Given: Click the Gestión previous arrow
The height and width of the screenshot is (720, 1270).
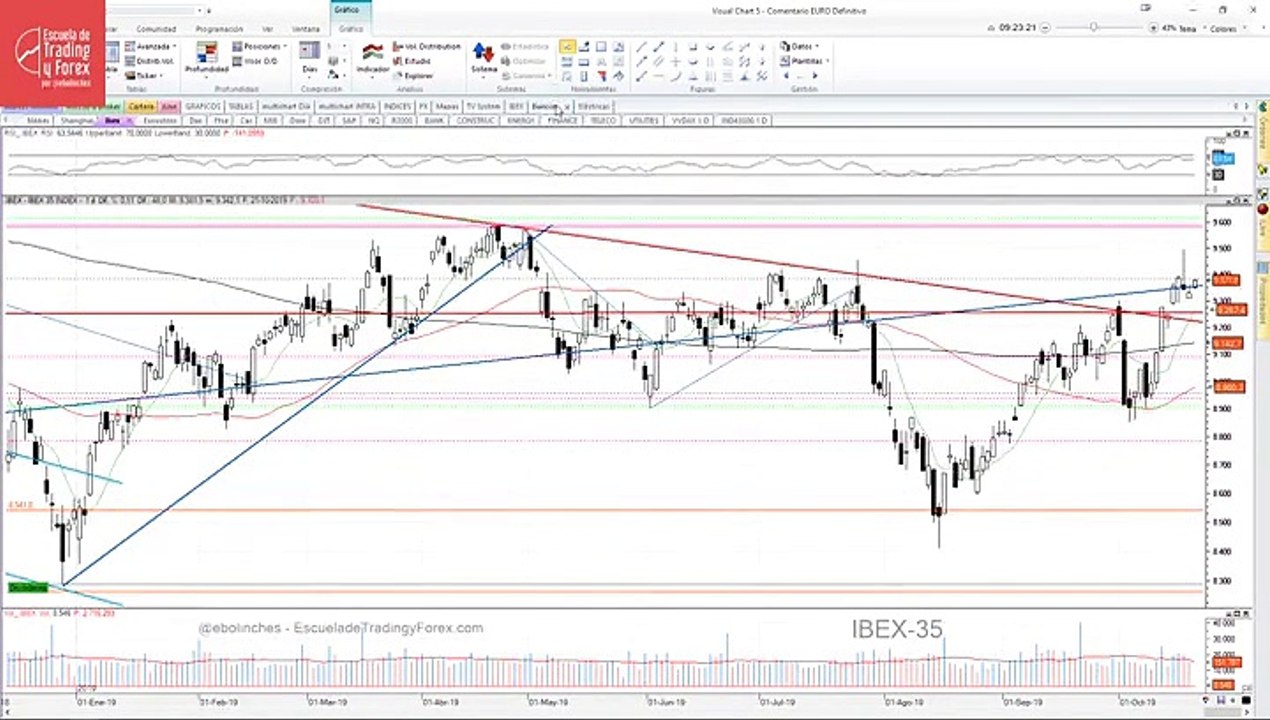Looking at the screenshot, I should [787, 76].
